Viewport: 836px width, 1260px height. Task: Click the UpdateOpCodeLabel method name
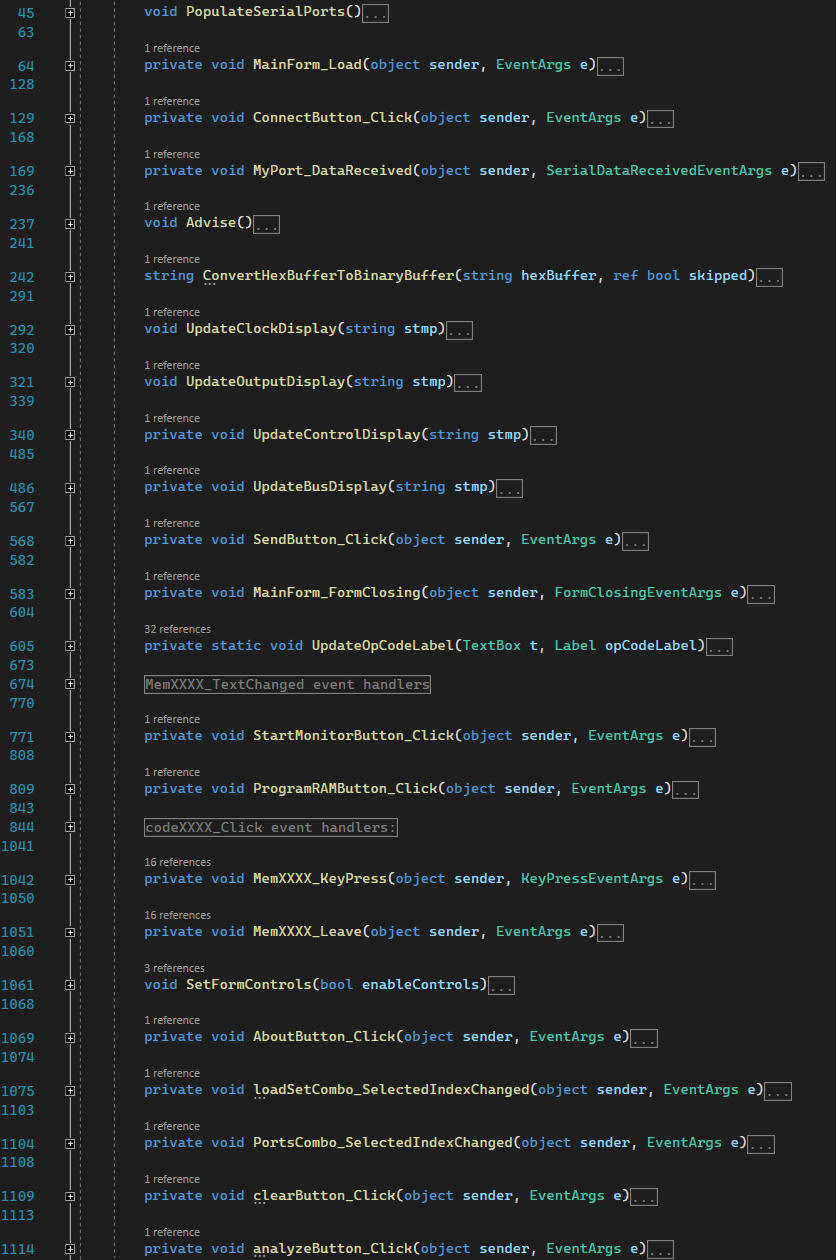point(383,646)
